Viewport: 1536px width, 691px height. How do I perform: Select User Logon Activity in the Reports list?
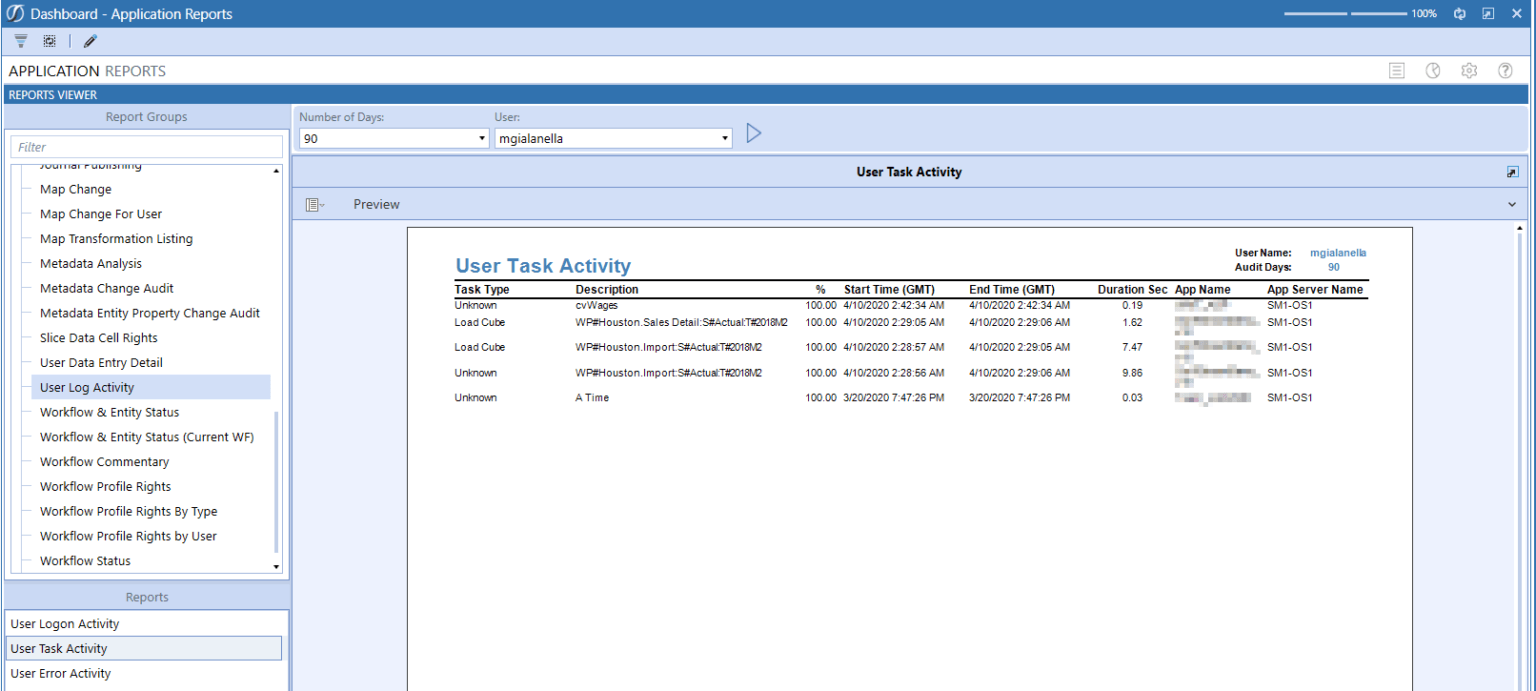pos(65,623)
